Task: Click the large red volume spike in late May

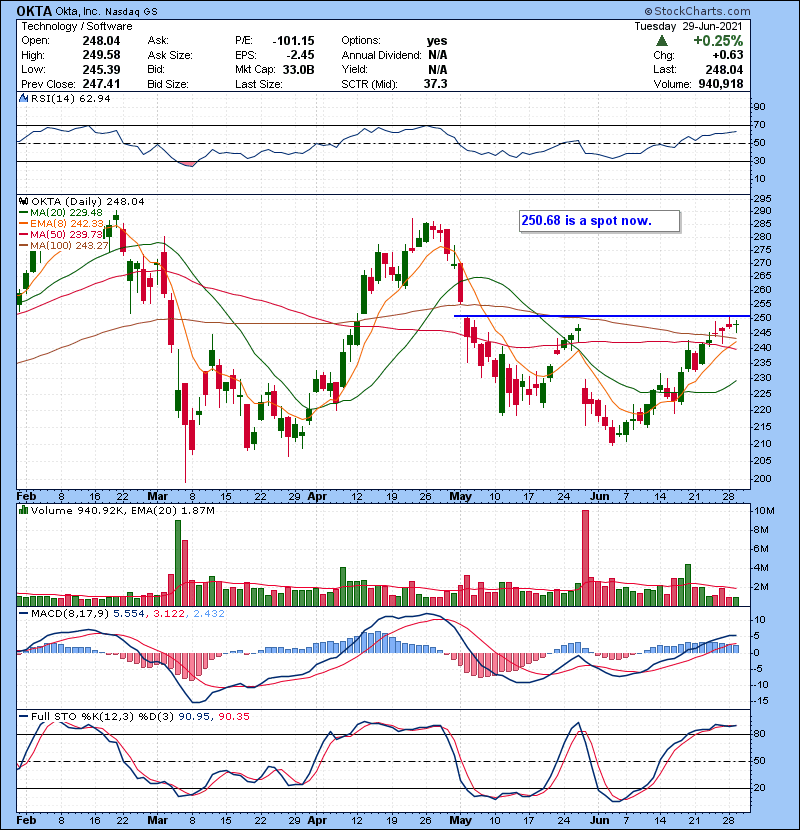Action: (x=585, y=558)
